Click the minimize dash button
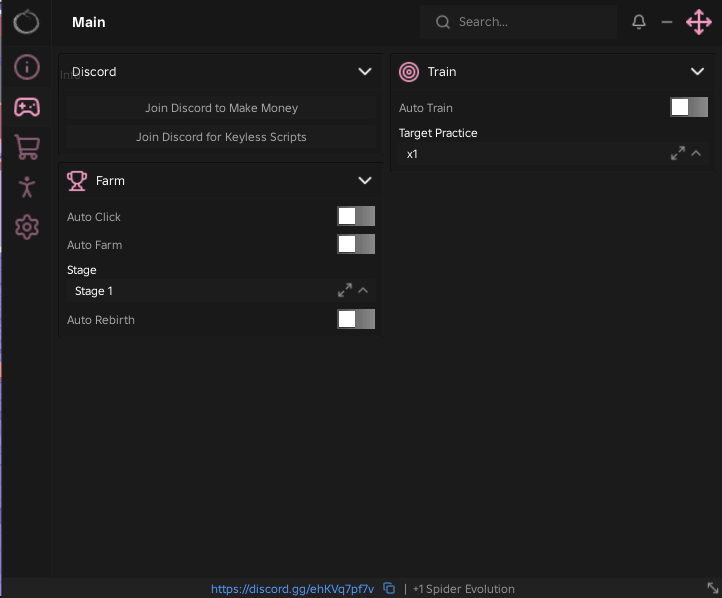722x598 pixels. (667, 22)
